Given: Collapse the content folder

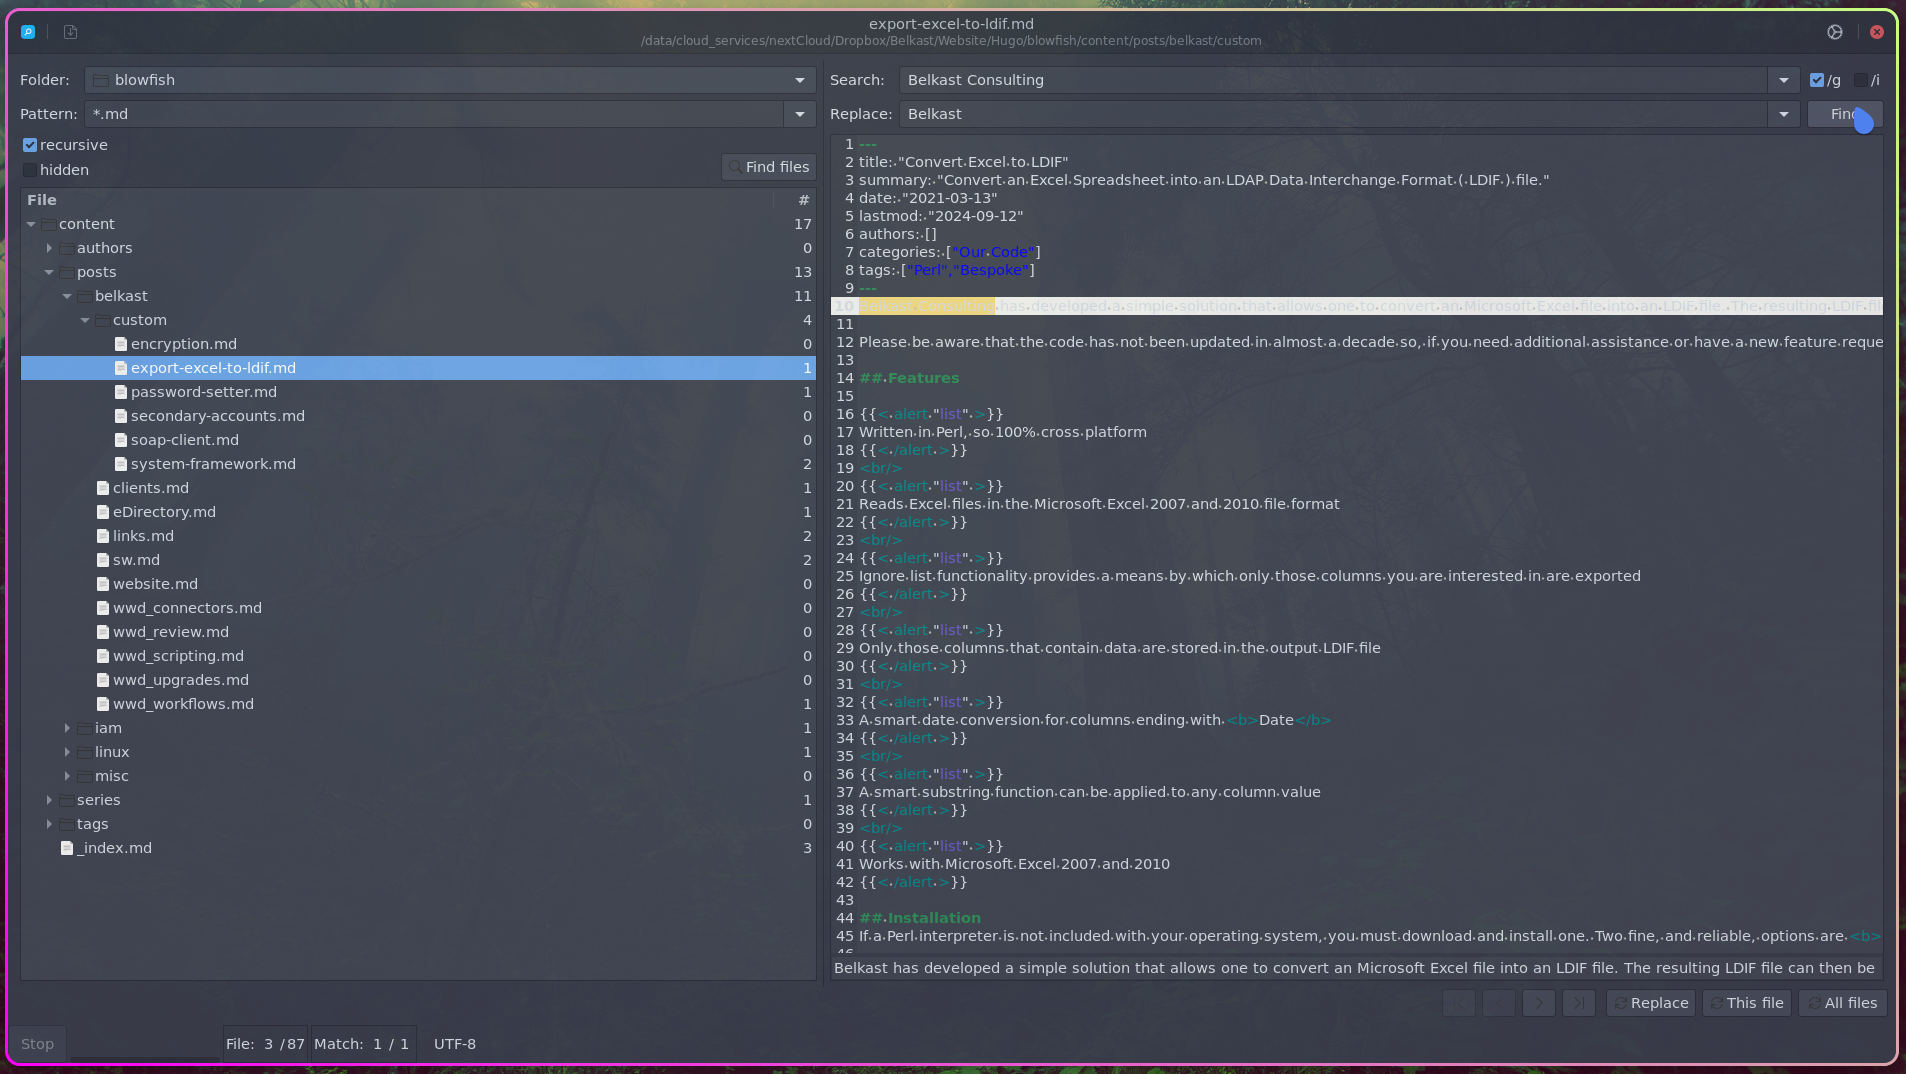Looking at the screenshot, I should pos(31,224).
